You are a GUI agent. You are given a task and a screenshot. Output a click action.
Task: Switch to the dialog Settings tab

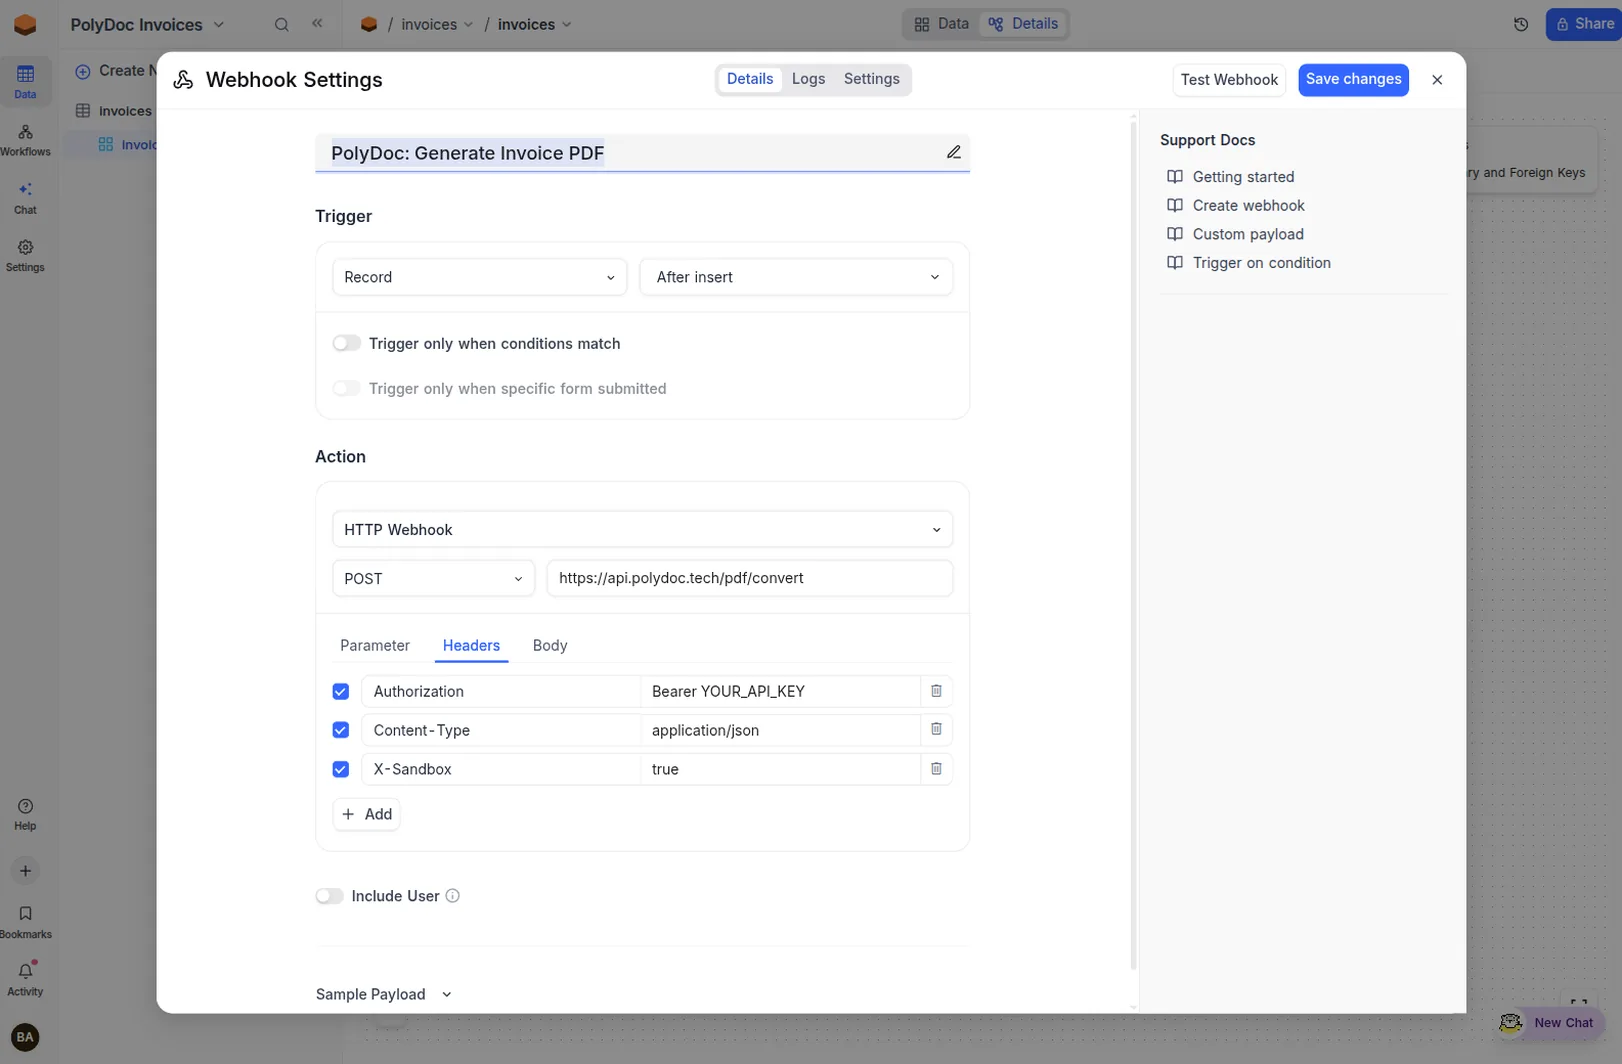pyautogui.click(x=871, y=79)
